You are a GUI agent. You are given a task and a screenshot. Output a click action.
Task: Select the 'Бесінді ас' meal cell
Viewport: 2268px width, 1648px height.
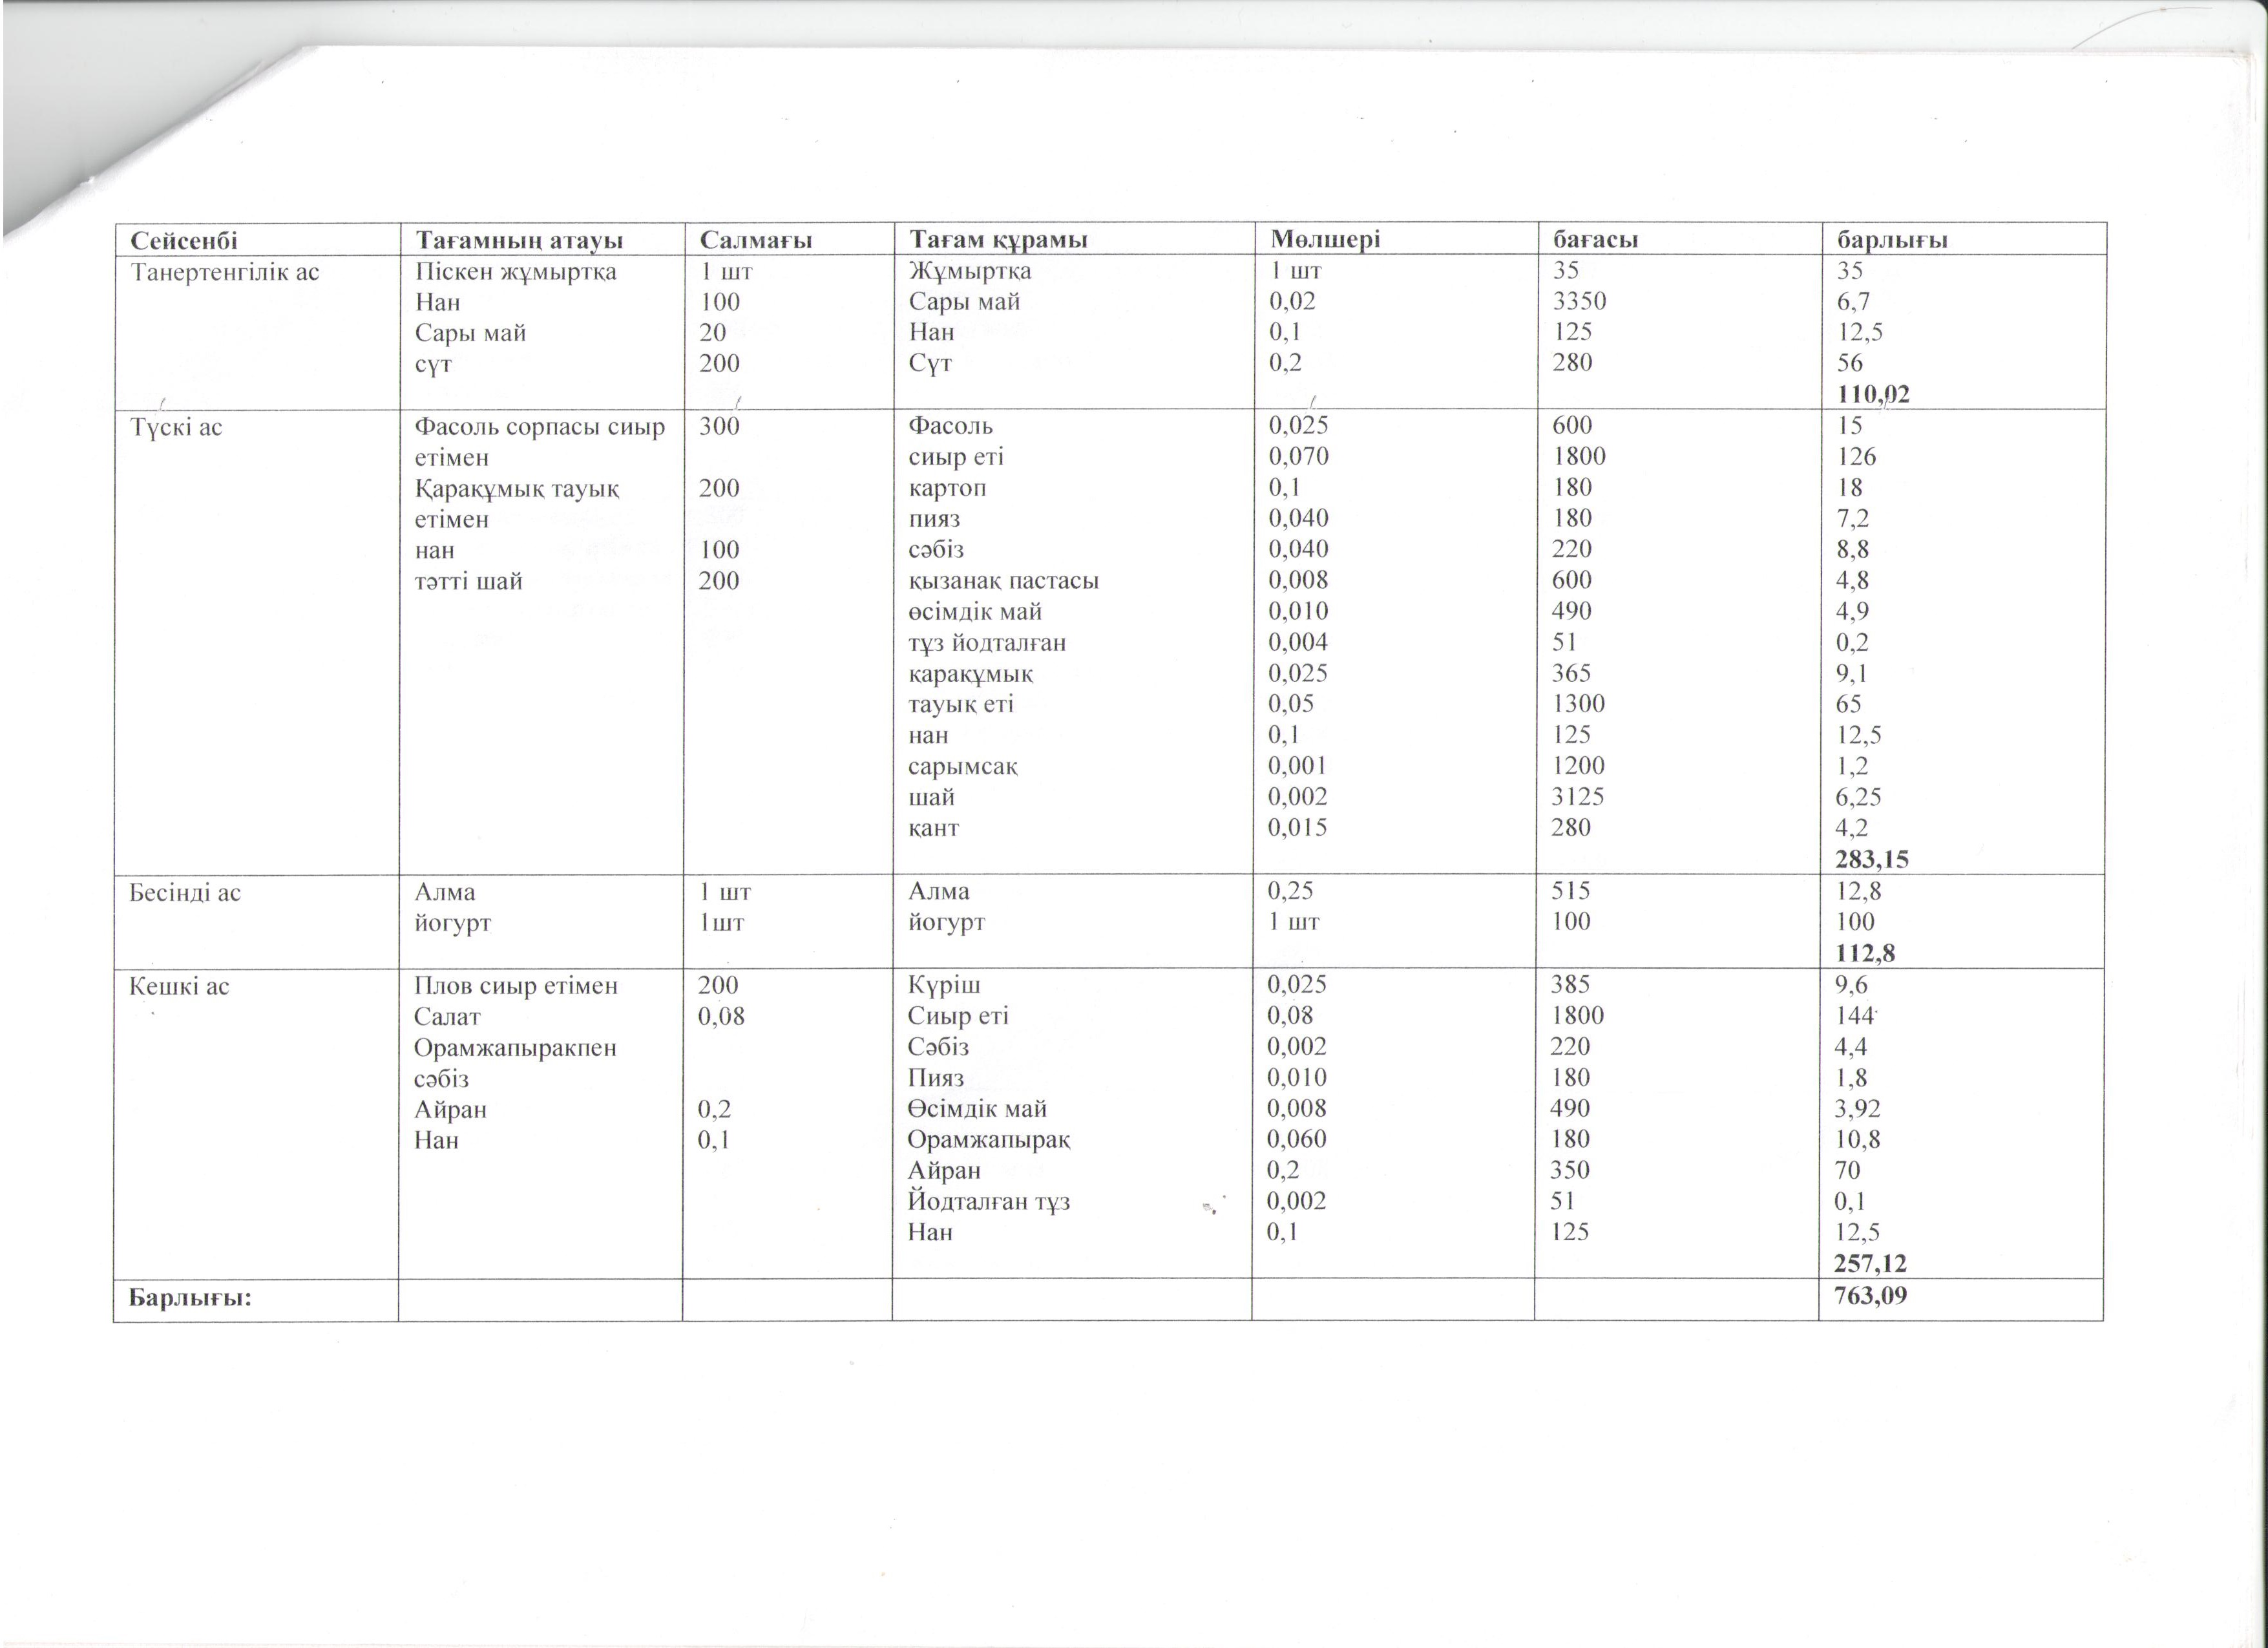pos(185,892)
